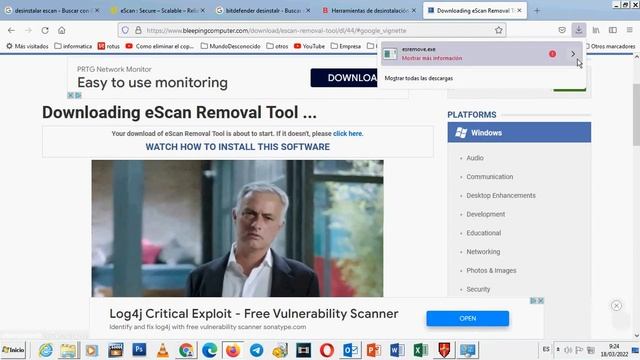Close the bottom Log4j ad with X
This screenshot has height=360, width=640.
tap(540, 301)
